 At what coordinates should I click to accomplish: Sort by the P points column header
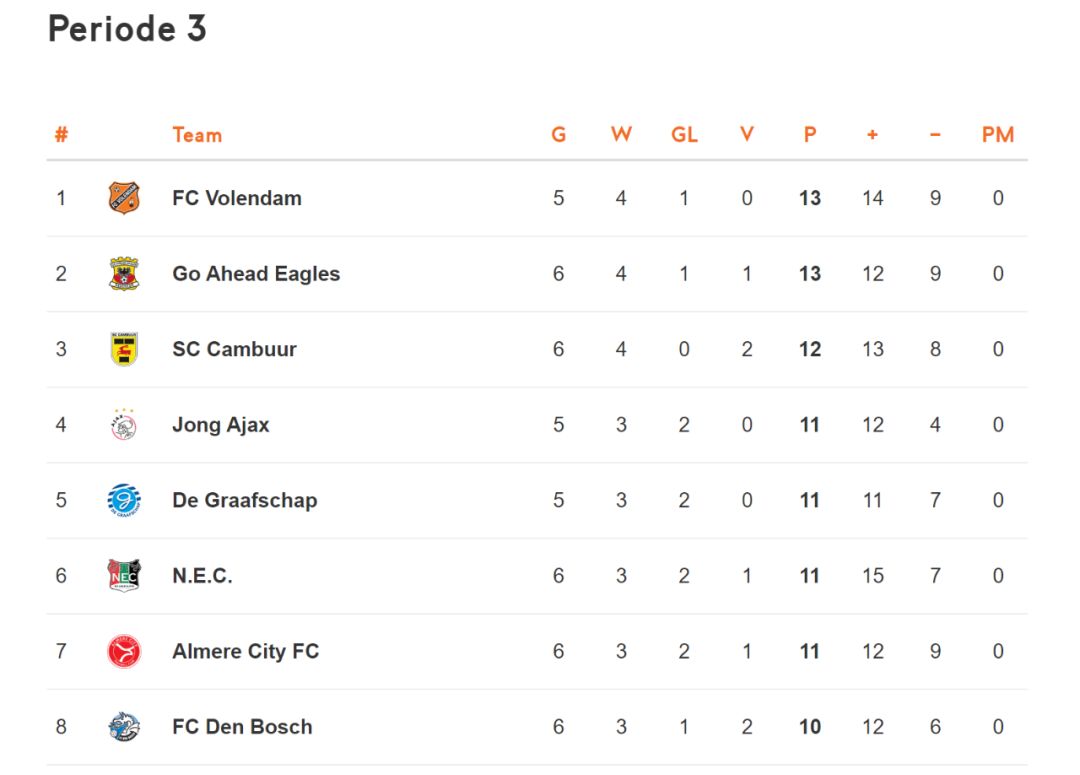[810, 135]
